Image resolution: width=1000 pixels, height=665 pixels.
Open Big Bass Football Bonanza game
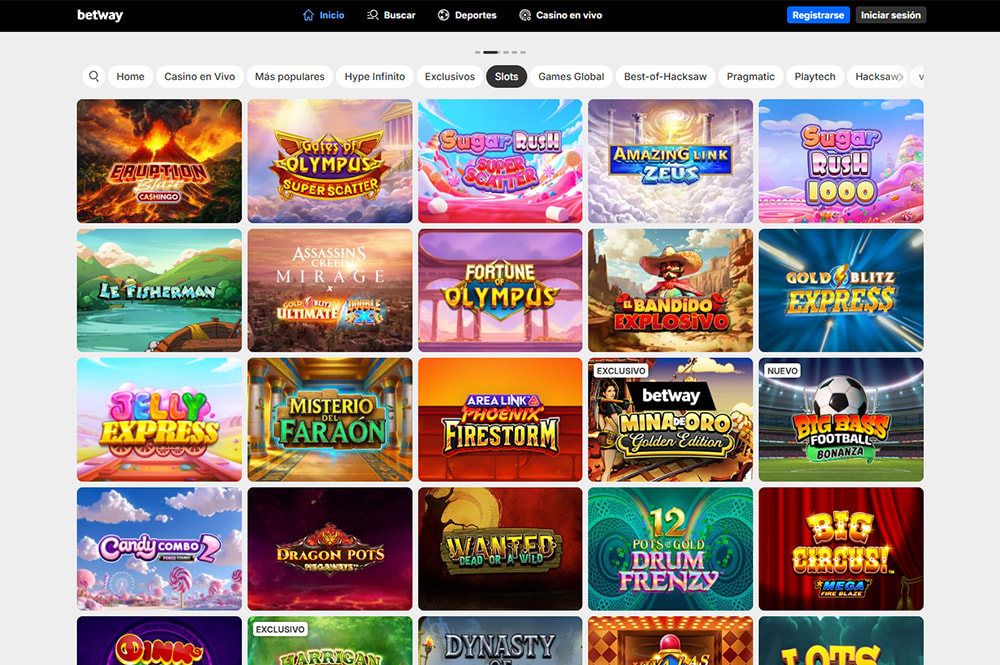(x=841, y=420)
